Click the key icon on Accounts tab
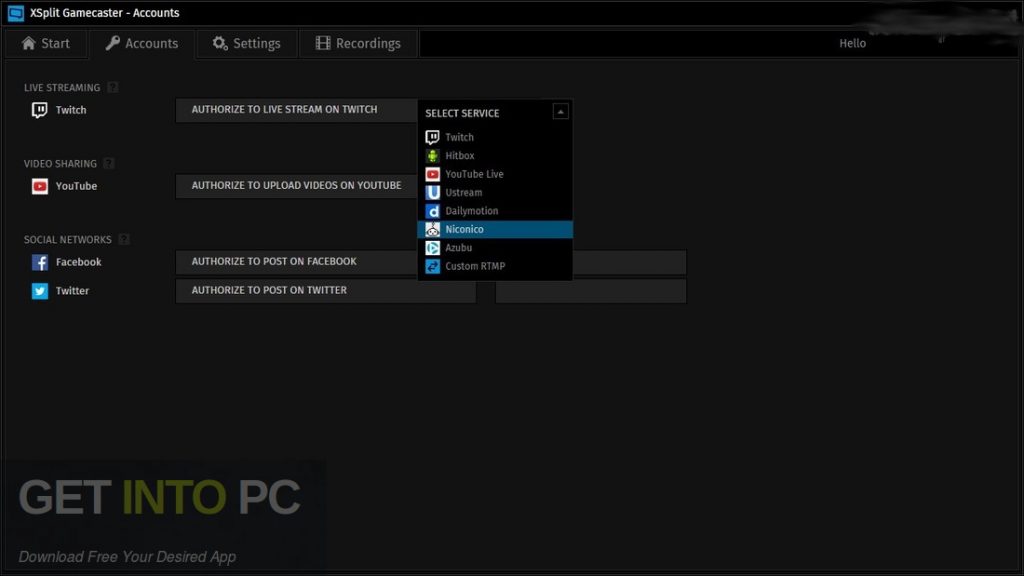Viewport: 1024px width, 576px height. 113,43
